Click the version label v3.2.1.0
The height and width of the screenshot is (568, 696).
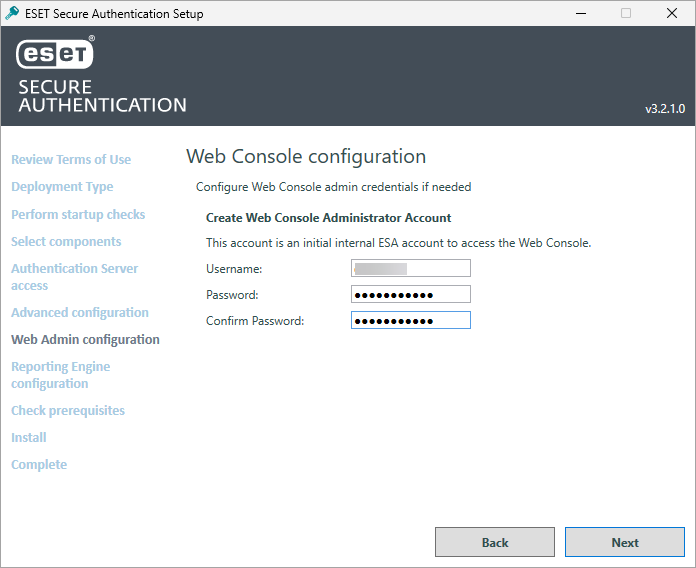coord(665,109)
